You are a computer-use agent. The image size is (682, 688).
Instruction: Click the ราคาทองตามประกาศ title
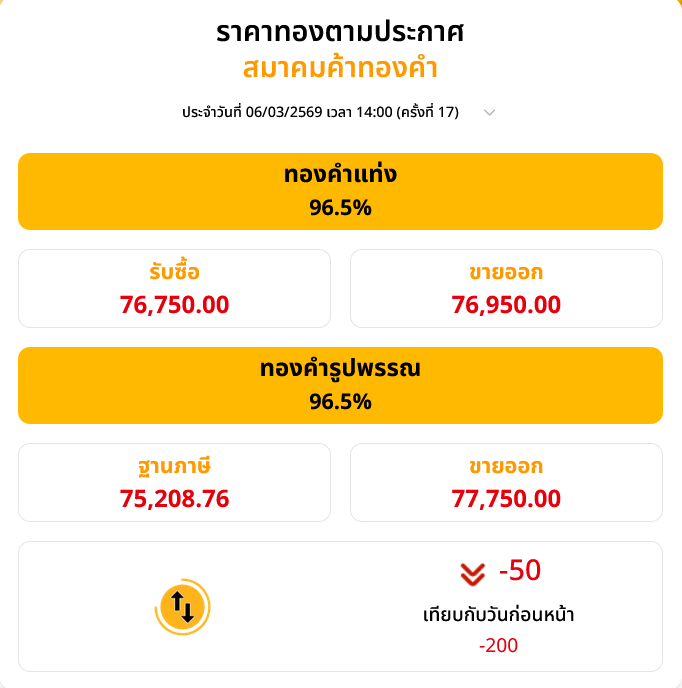(x=340, y=32)
